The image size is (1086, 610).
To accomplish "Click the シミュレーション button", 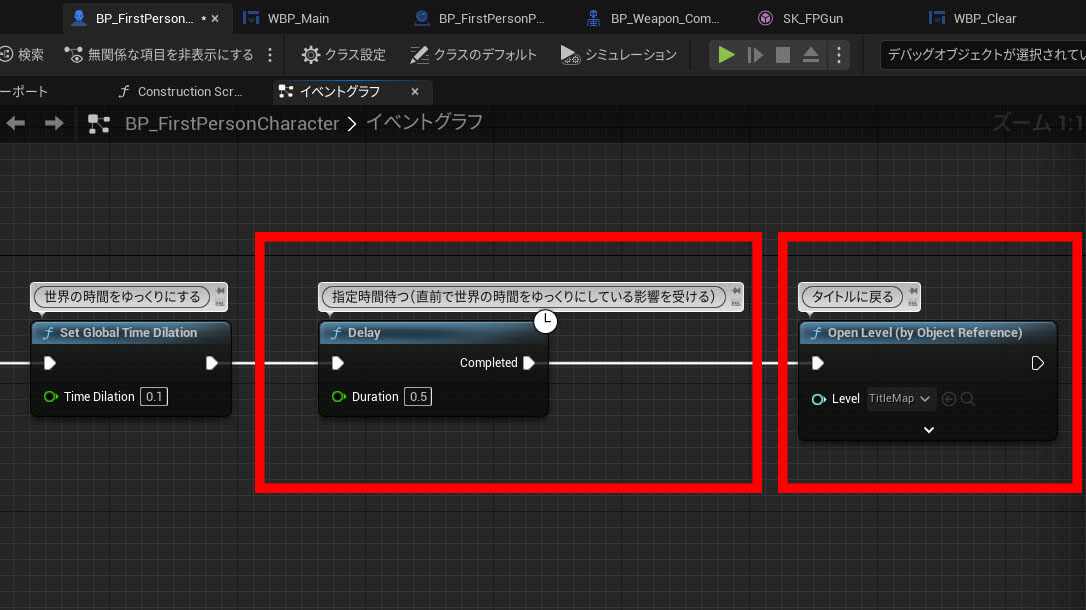I will pyautogui.click(x=619, y=55).
